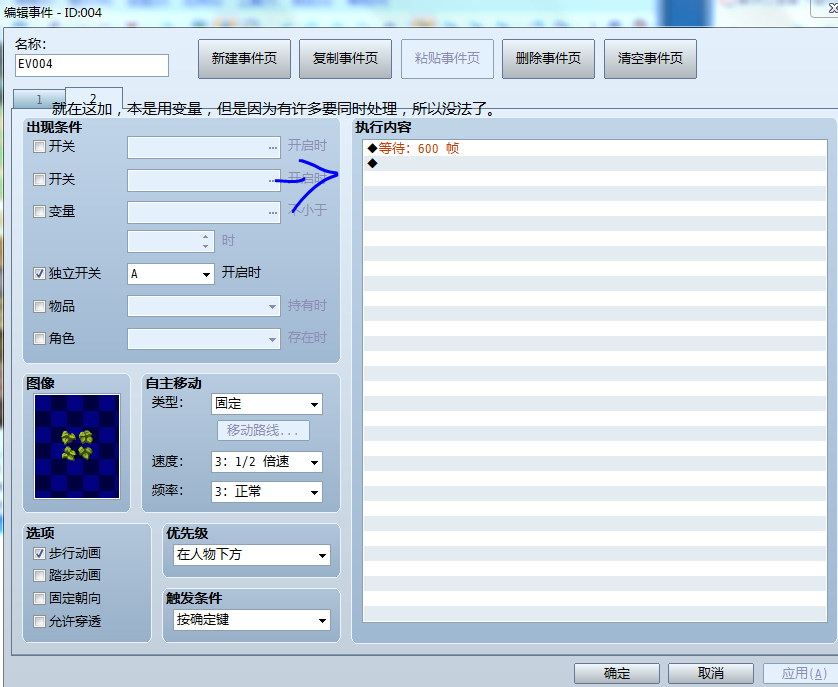This screenshot has width=838, height=687.
Task: Click the event graphic image preview
Action: pyautogui.click(x=77, y=446)
